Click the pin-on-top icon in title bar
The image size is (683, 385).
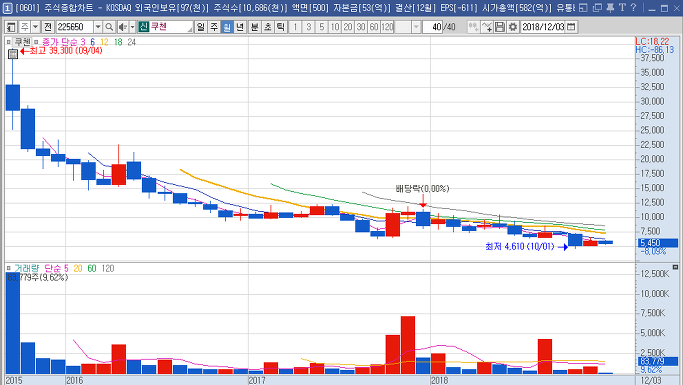[610, 7]
